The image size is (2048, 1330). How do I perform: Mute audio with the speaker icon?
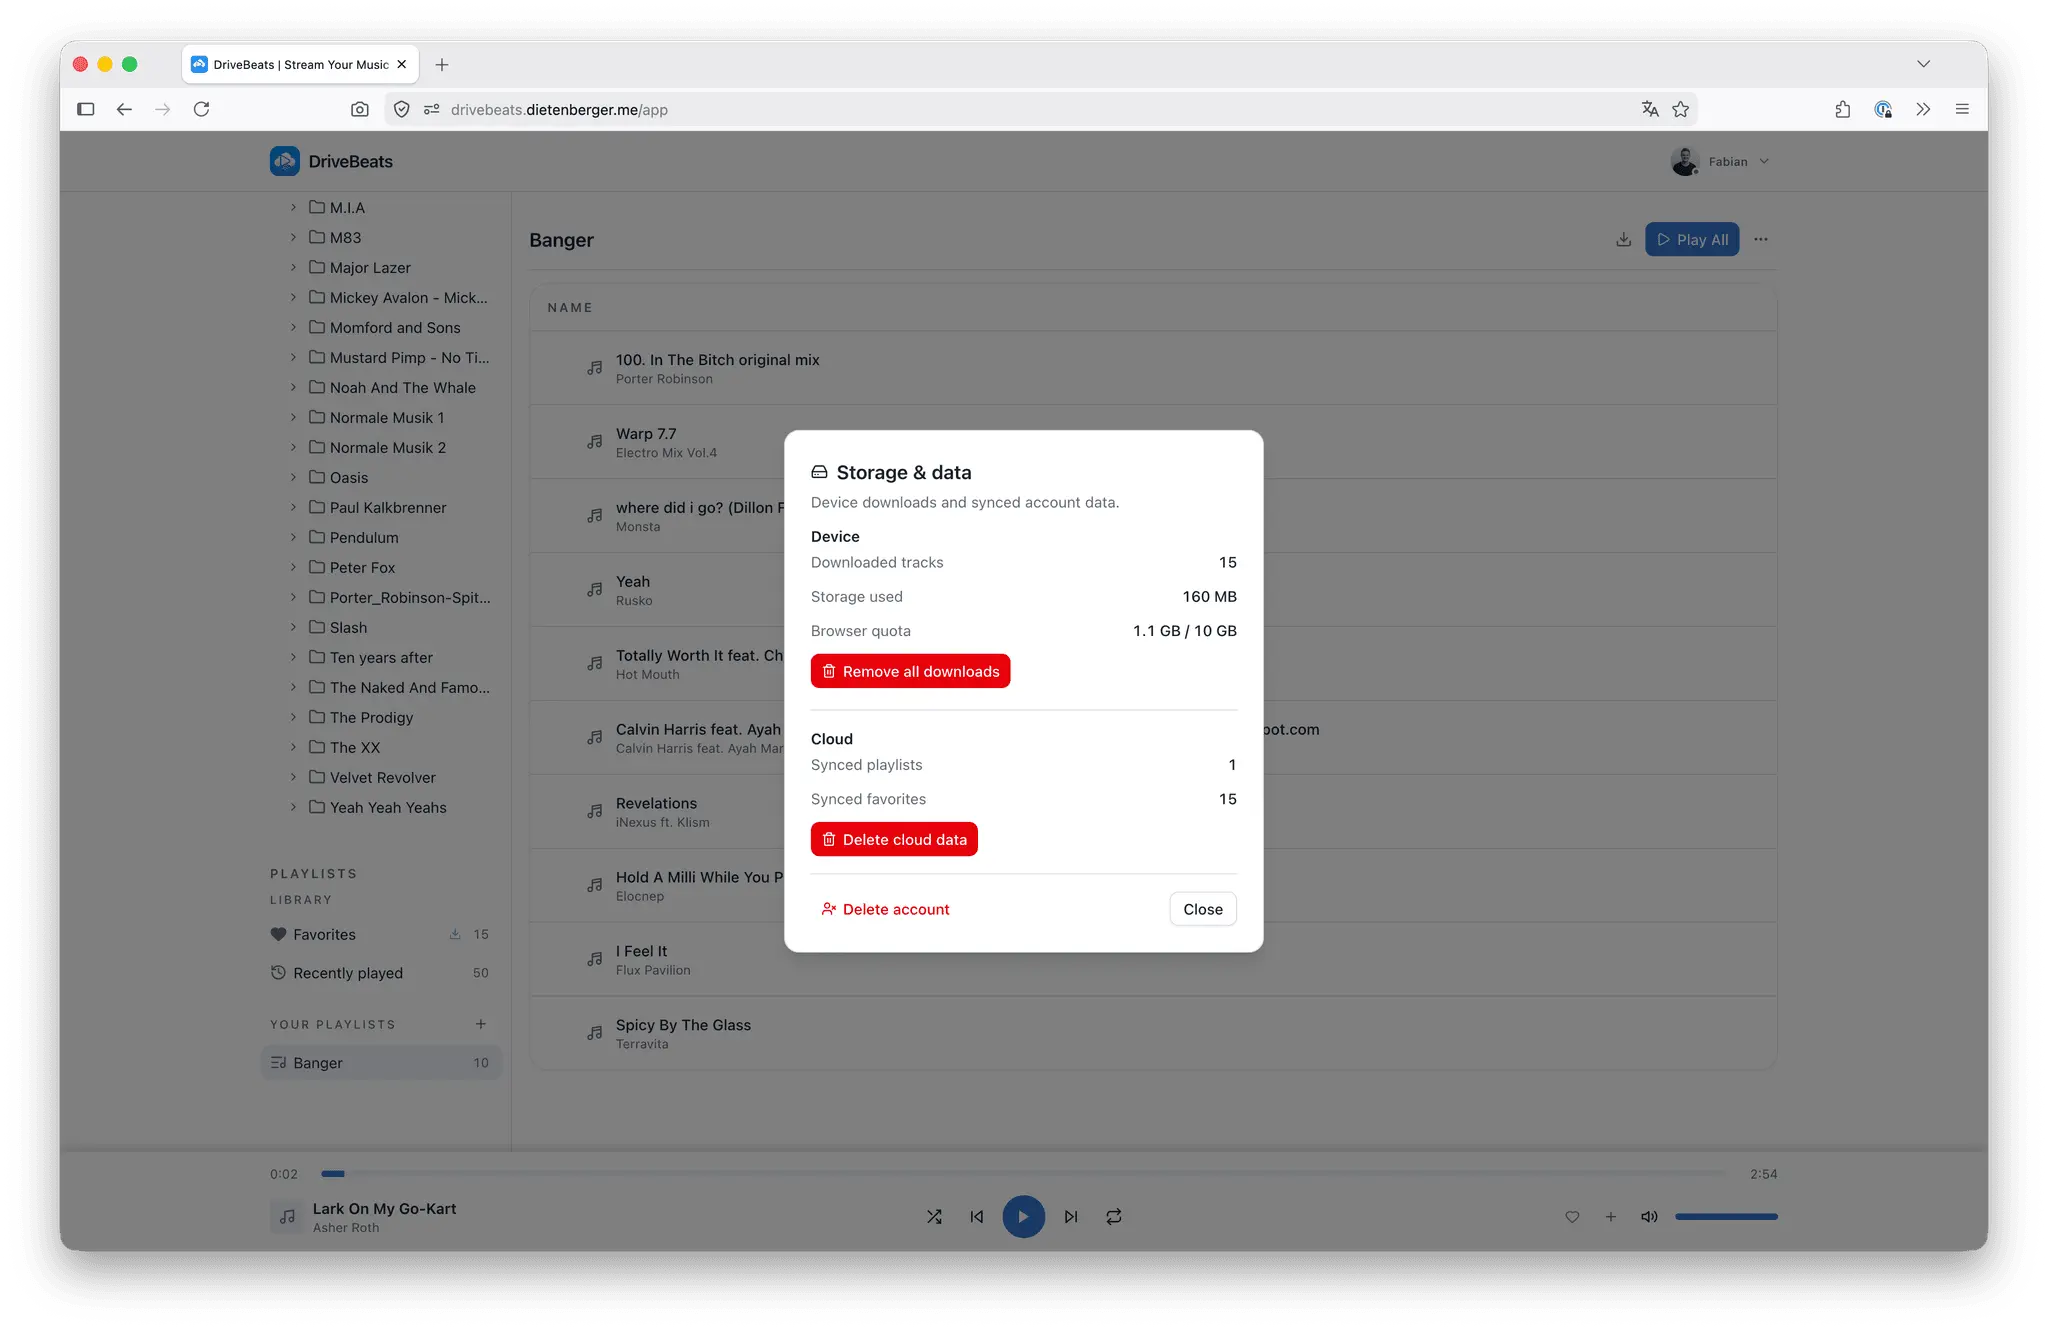(1649, 1217)
